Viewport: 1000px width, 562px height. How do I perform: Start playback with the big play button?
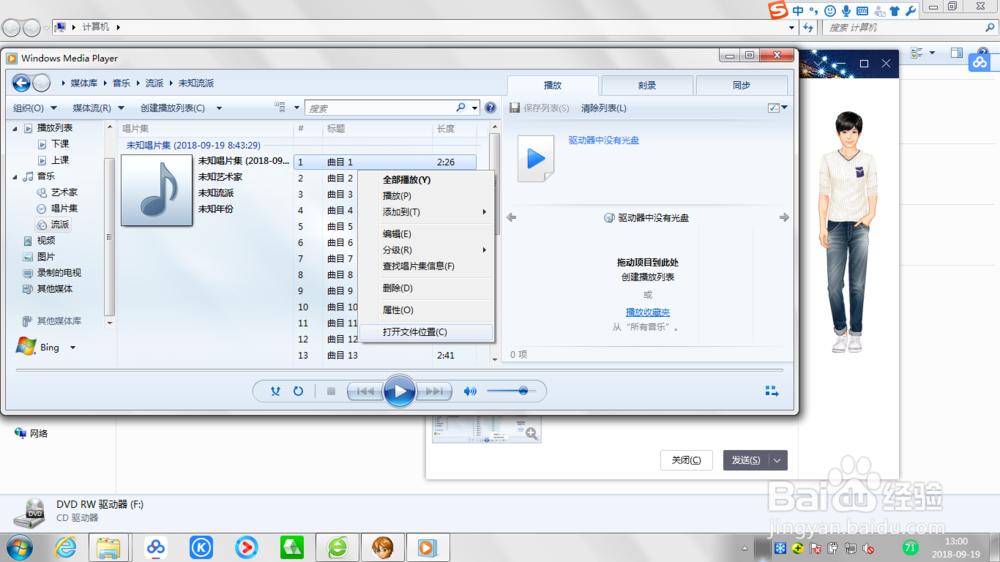pyautogui.click(x=399, y=391)
